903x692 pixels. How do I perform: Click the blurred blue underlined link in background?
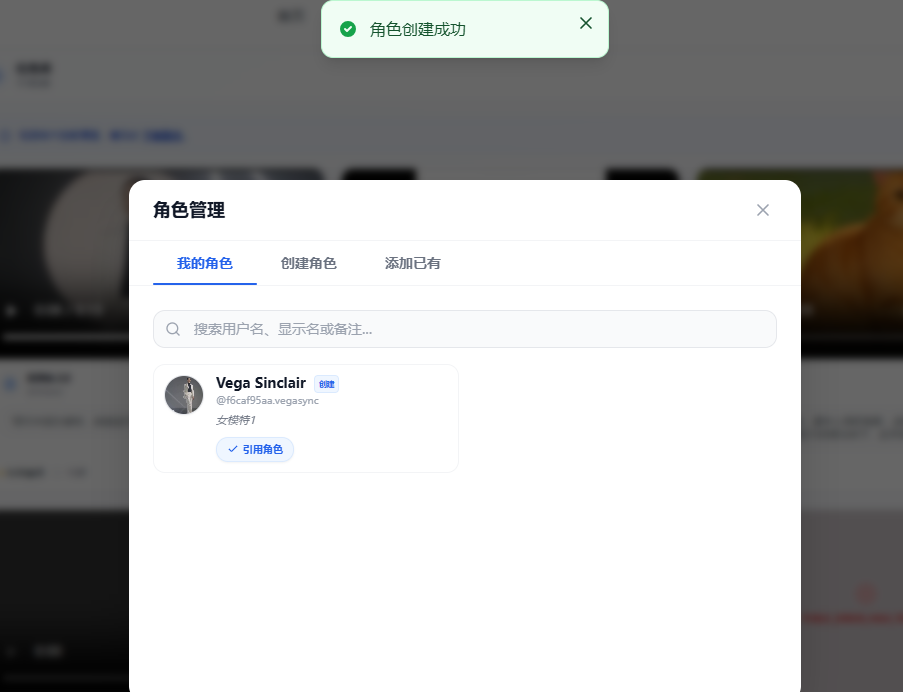(x=165, y=136)
